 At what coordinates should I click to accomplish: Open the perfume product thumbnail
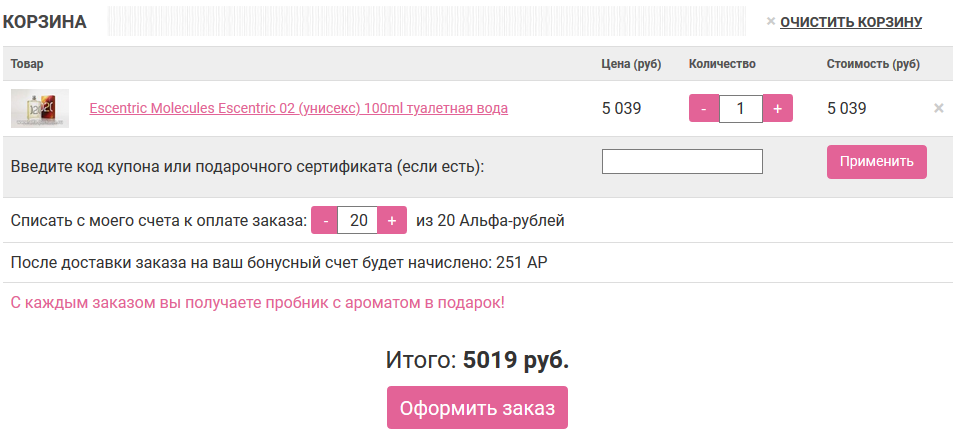point(40,108)
